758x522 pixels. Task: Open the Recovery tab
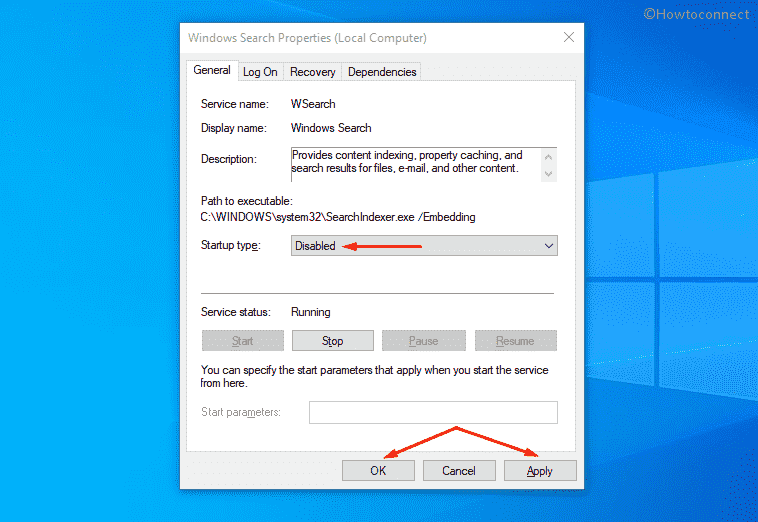click(312, 72)
